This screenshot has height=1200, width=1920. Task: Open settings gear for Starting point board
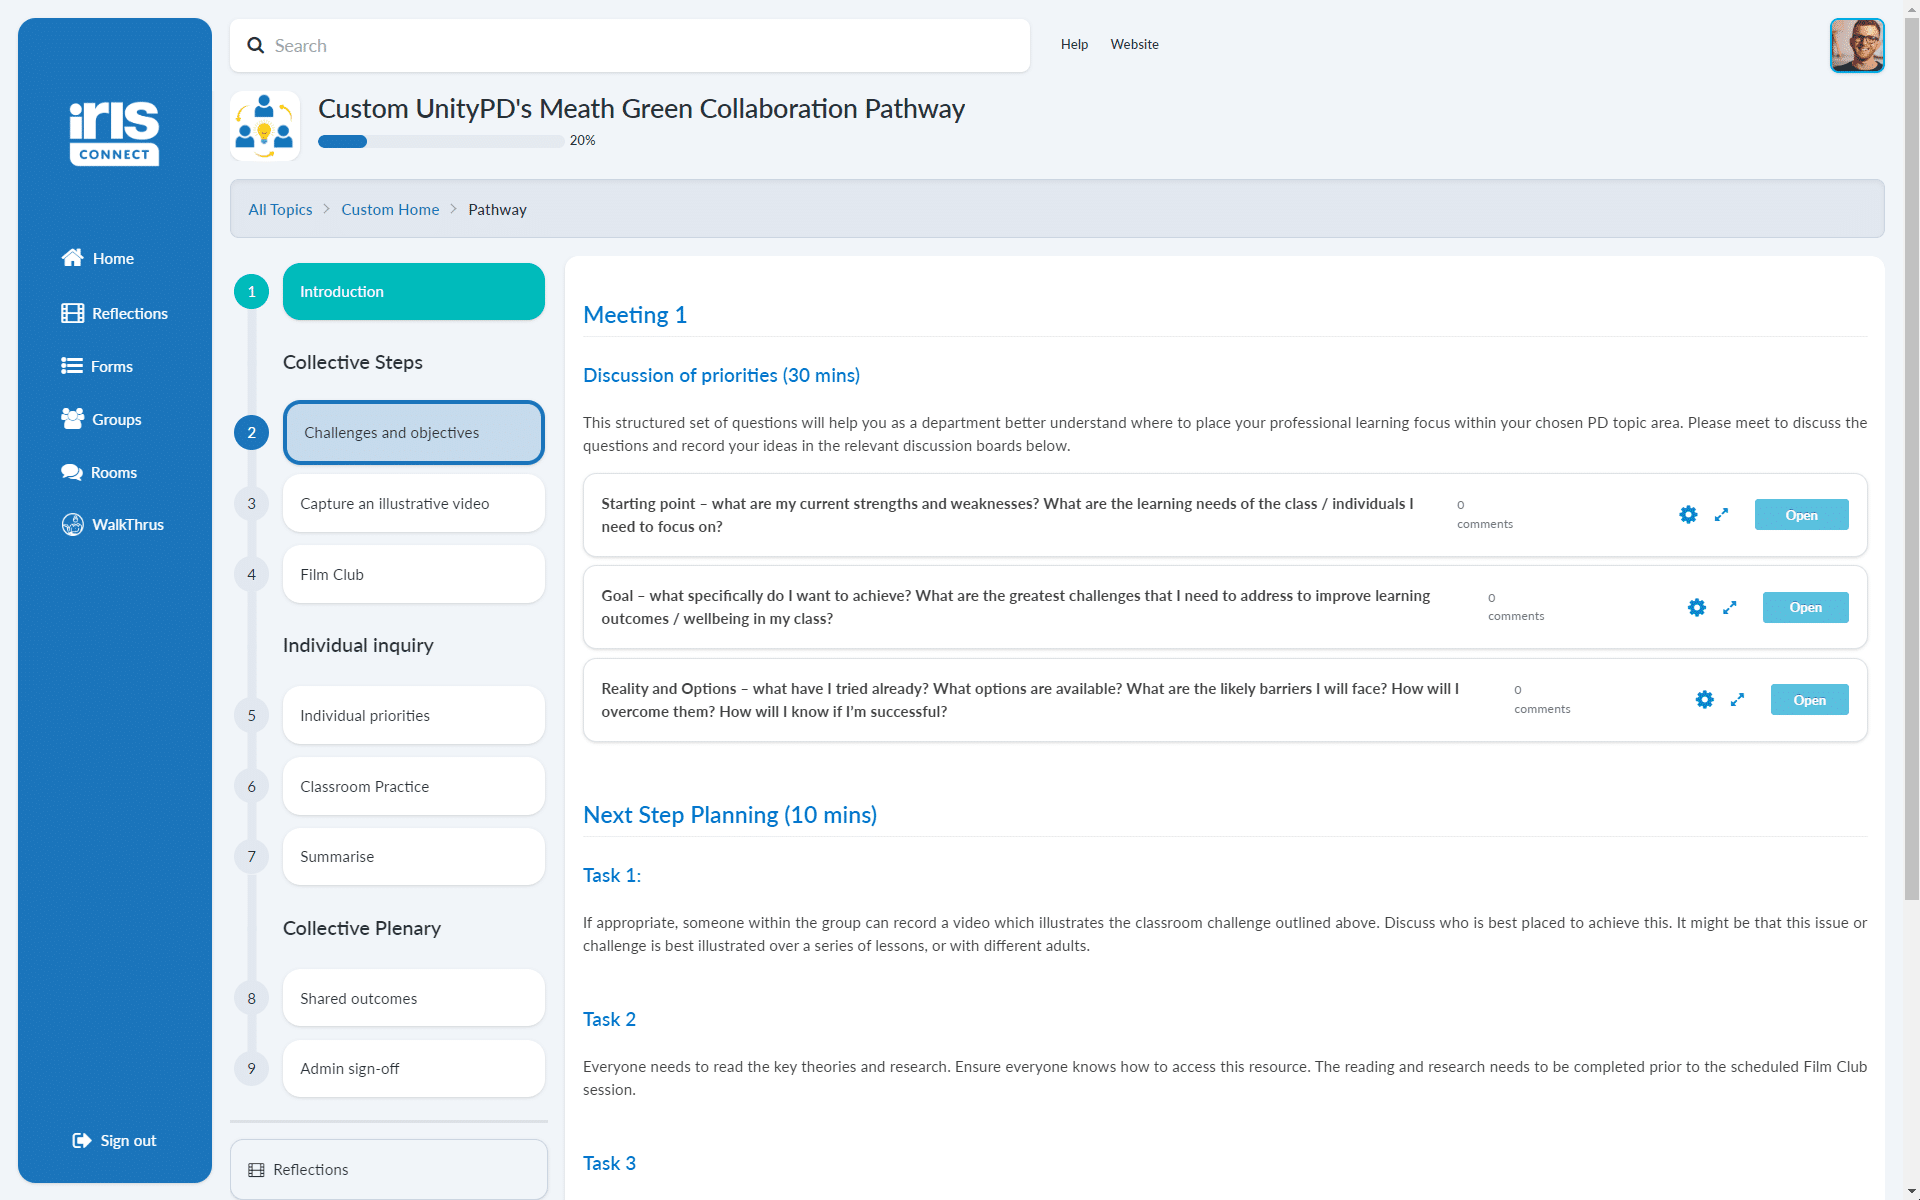tap(1688, 515)
